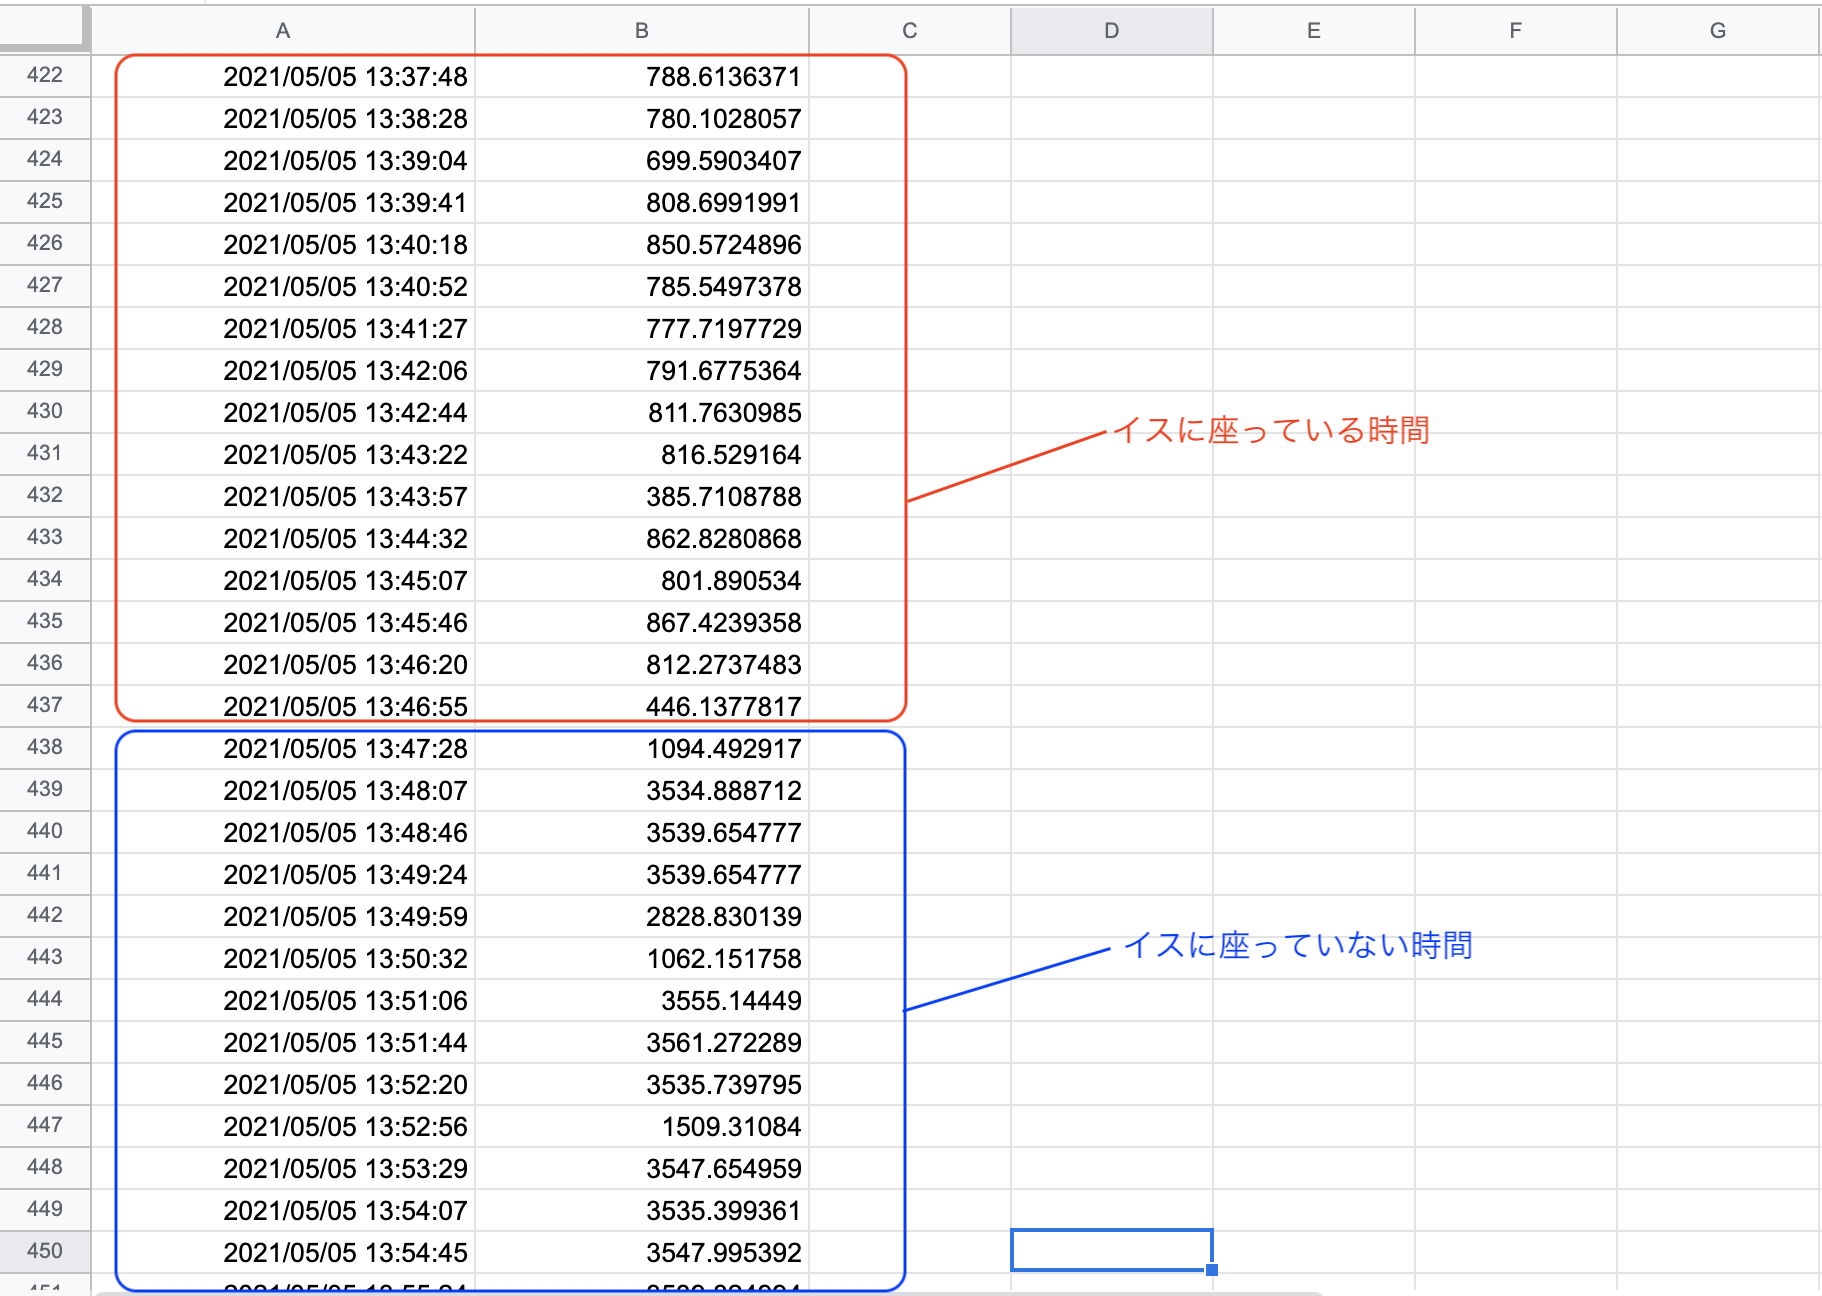This screenshot has width=1822, height=1296.
Task: Click the column E header
Action: coord(1313,31)
